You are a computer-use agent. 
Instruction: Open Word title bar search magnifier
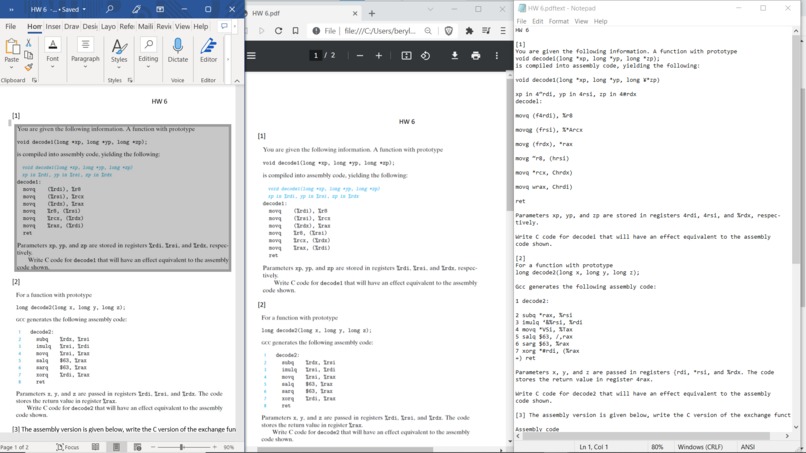tap(109, 9)
